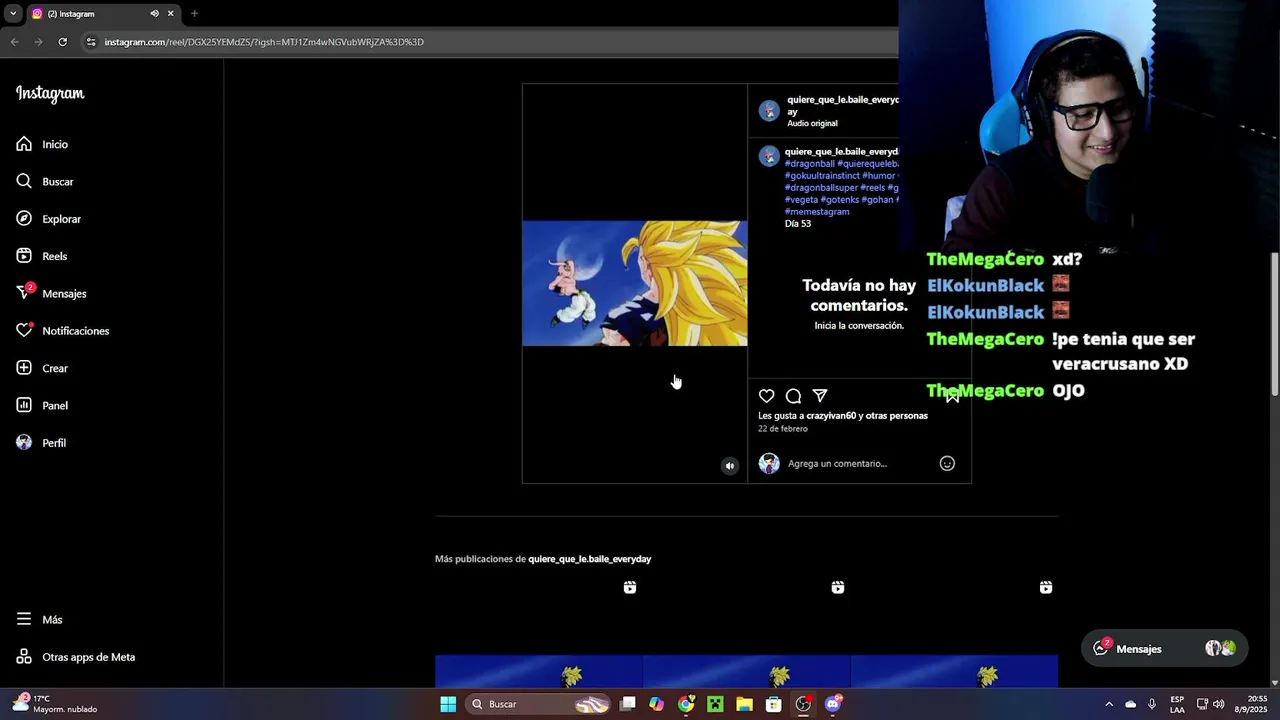Click the site information icon in address bar
1280x720 pixels.
point(91,42)
